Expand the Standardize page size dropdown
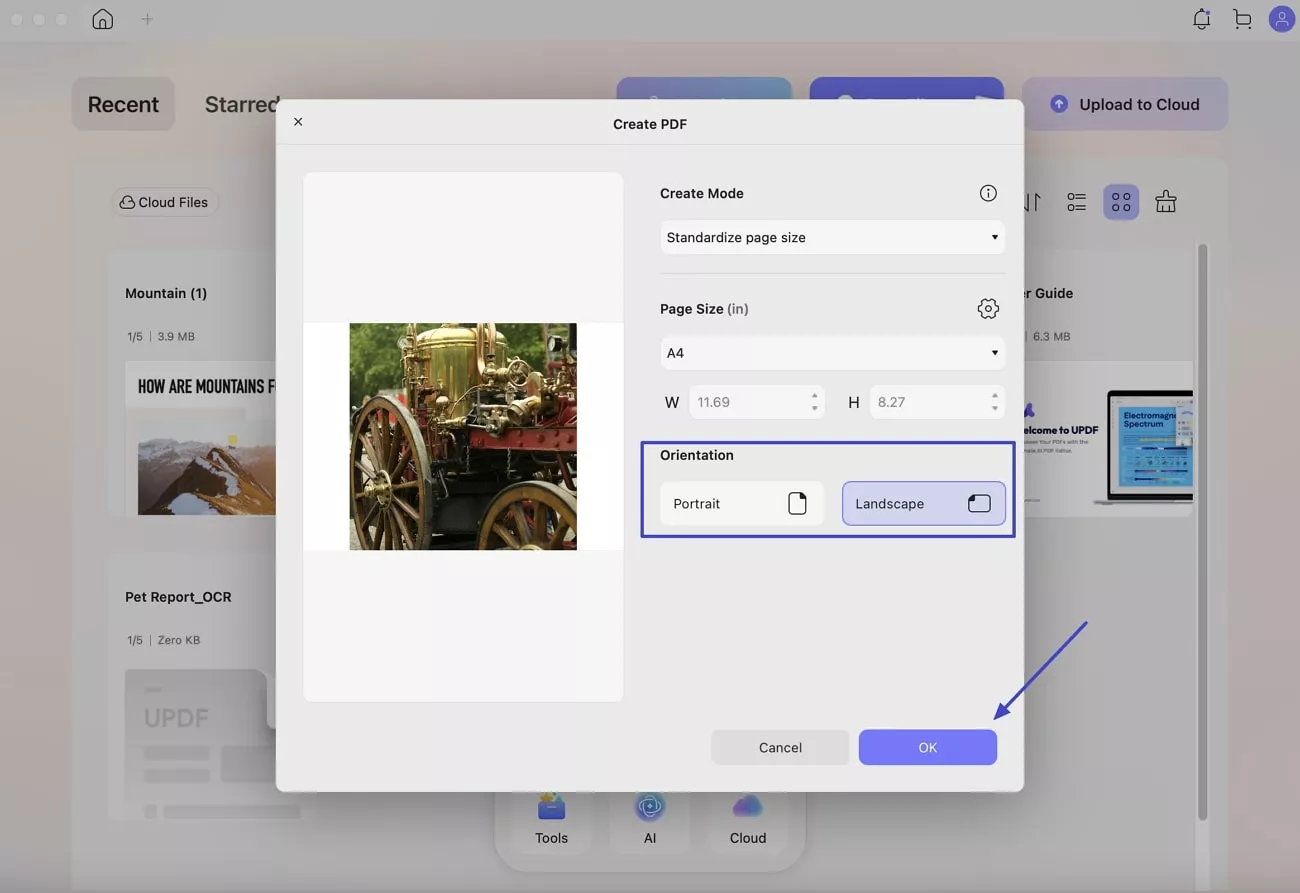Screen dimensions: 1300x893 coord(832,238)
